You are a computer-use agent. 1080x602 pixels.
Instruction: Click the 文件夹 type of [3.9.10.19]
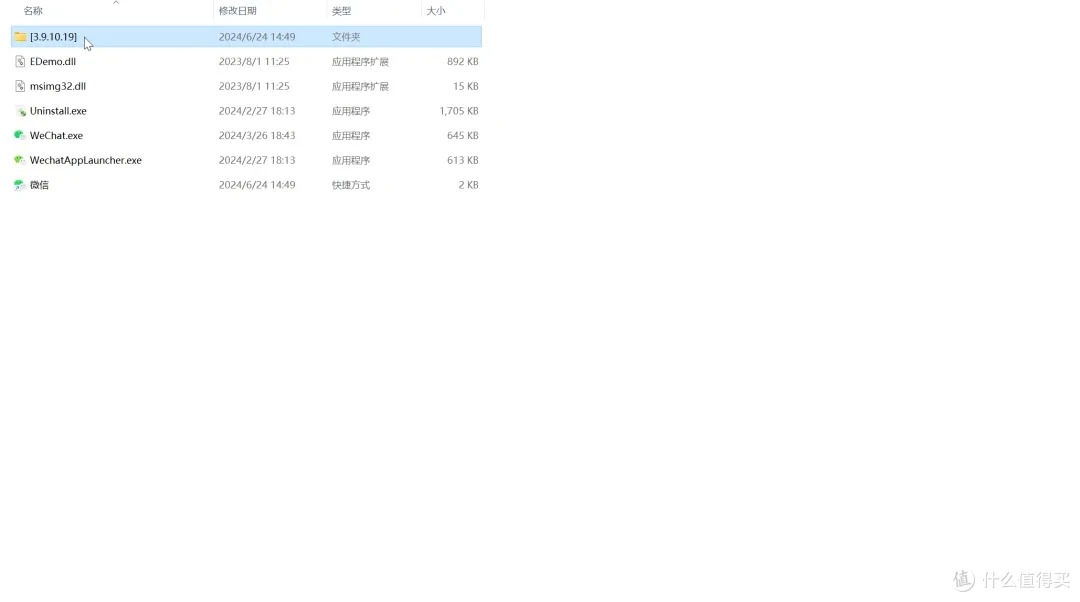346,37
